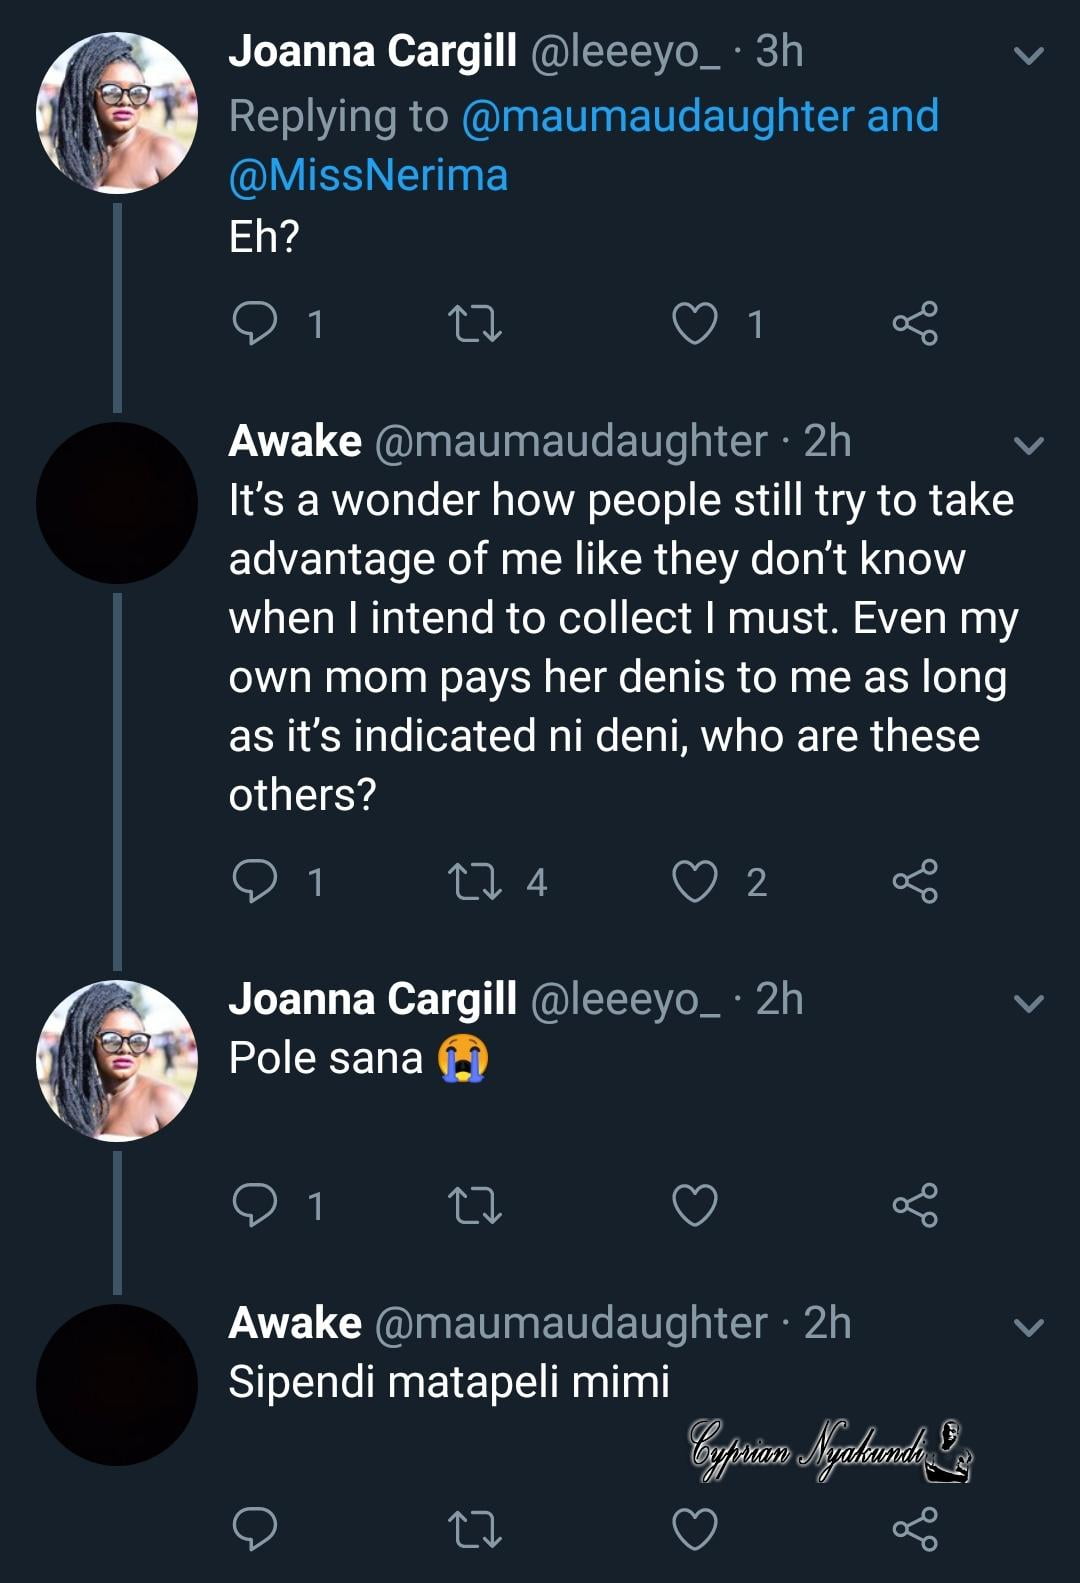Open chevron menu on "Pole sana" tweet
The image size is (1080, 1583).
1029,1002
